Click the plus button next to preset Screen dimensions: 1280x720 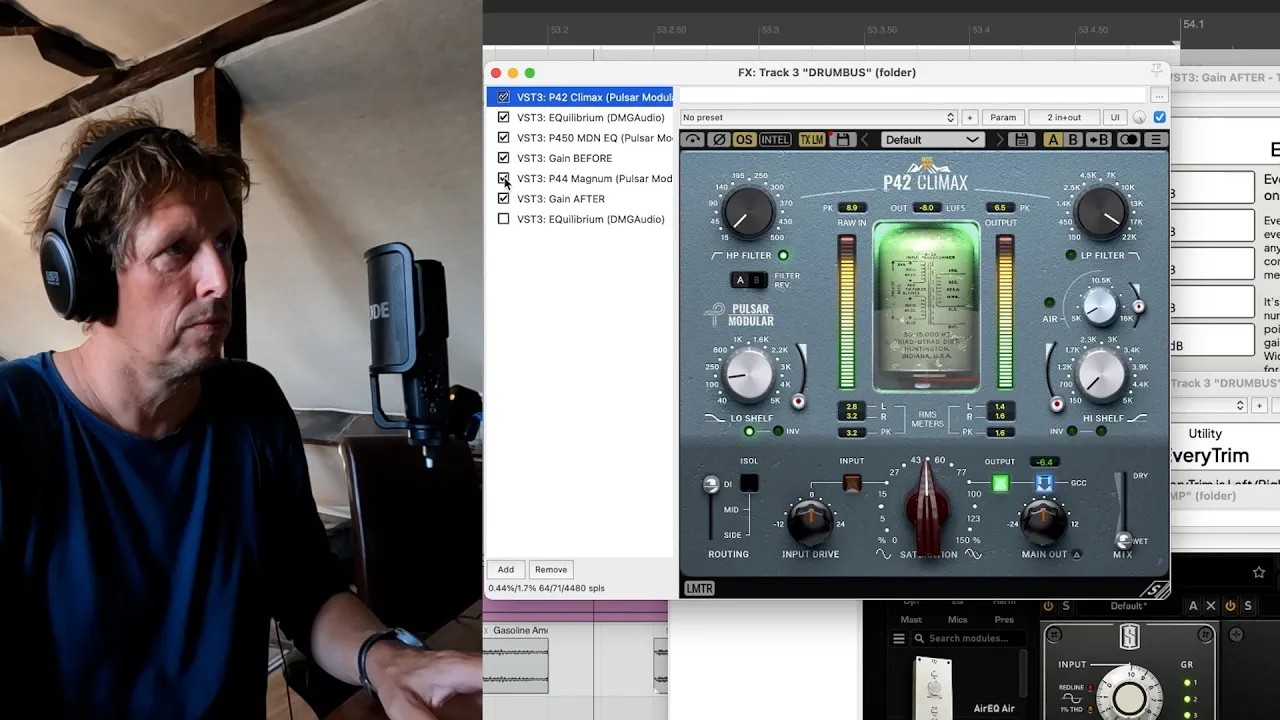click(969, 117)
